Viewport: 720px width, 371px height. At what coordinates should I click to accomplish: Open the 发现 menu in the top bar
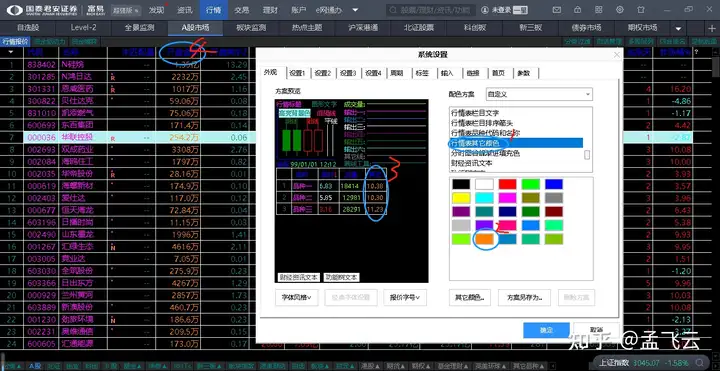pos(156,10)
